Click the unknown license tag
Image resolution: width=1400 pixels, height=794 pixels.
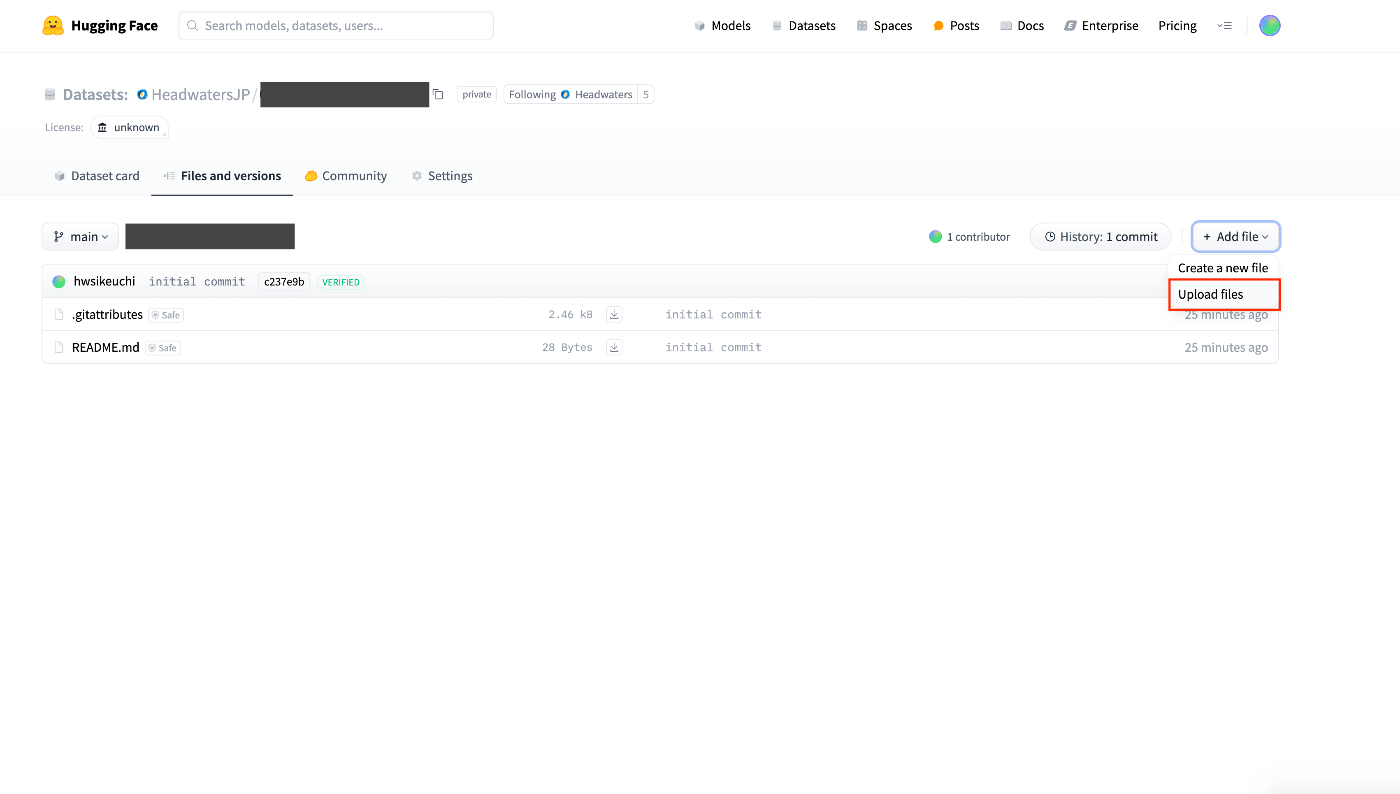pyautogui.click(x=129, y=127)
